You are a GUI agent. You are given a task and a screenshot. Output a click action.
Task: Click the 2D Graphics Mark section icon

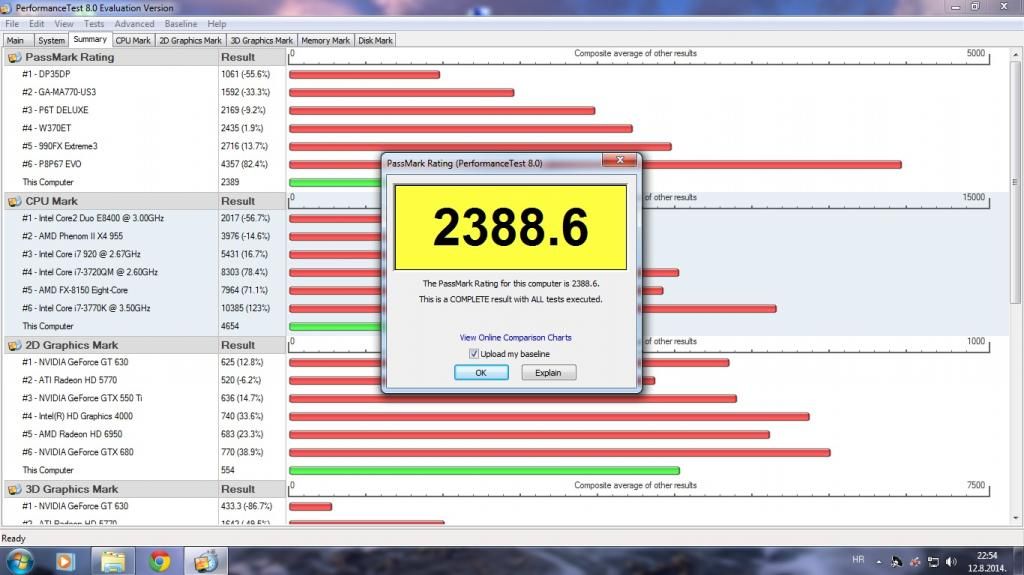click(14, 345)
